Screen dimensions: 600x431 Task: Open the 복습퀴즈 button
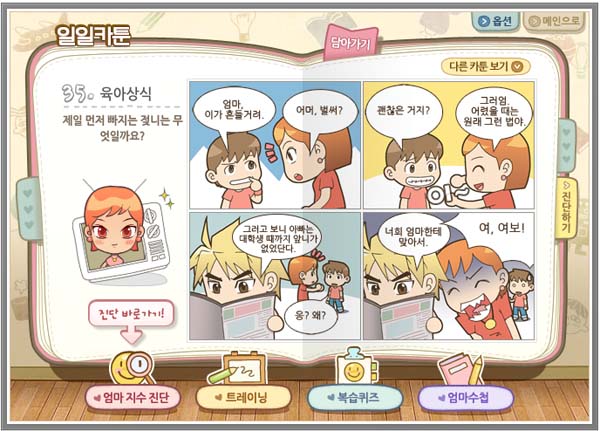point(355,397)
